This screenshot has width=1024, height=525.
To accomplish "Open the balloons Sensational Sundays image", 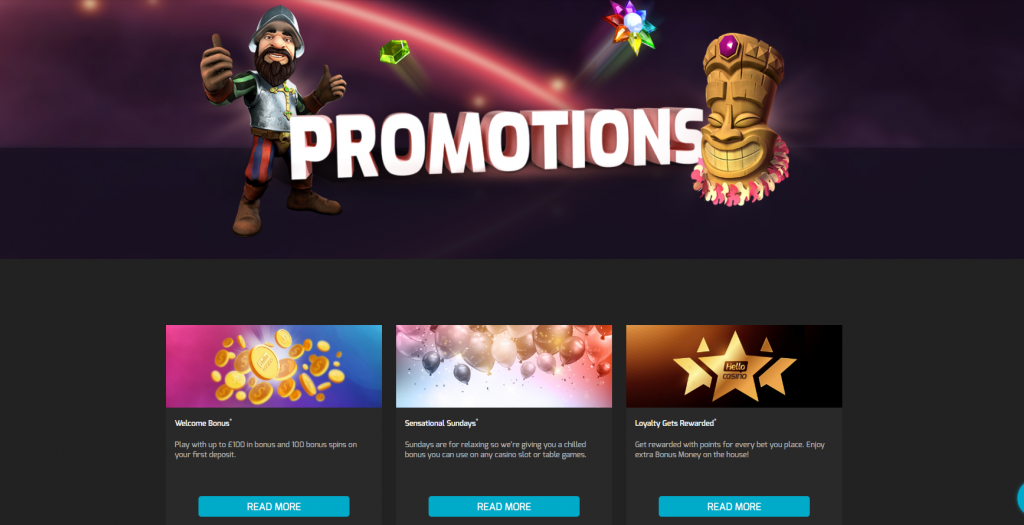I will pos(504,366).
